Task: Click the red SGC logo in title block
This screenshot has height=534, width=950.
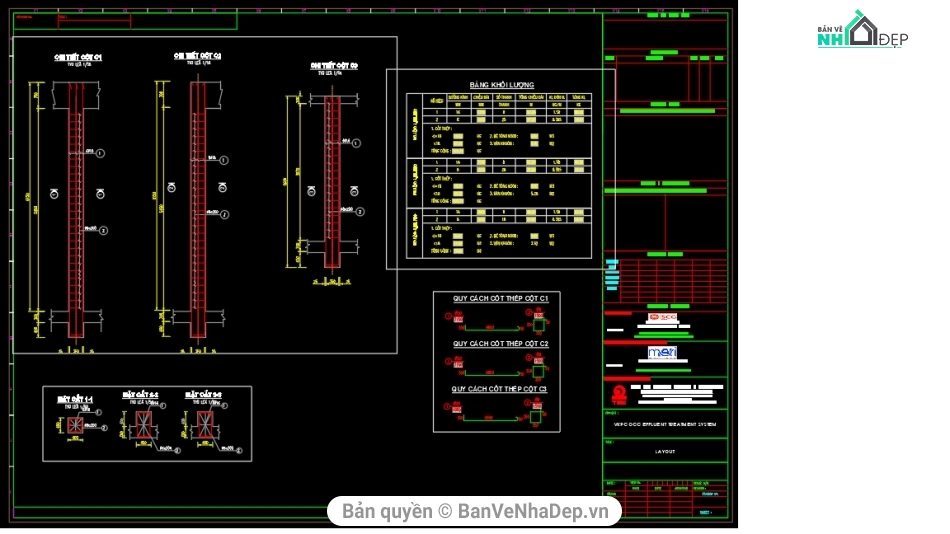Action: point(662,318)
